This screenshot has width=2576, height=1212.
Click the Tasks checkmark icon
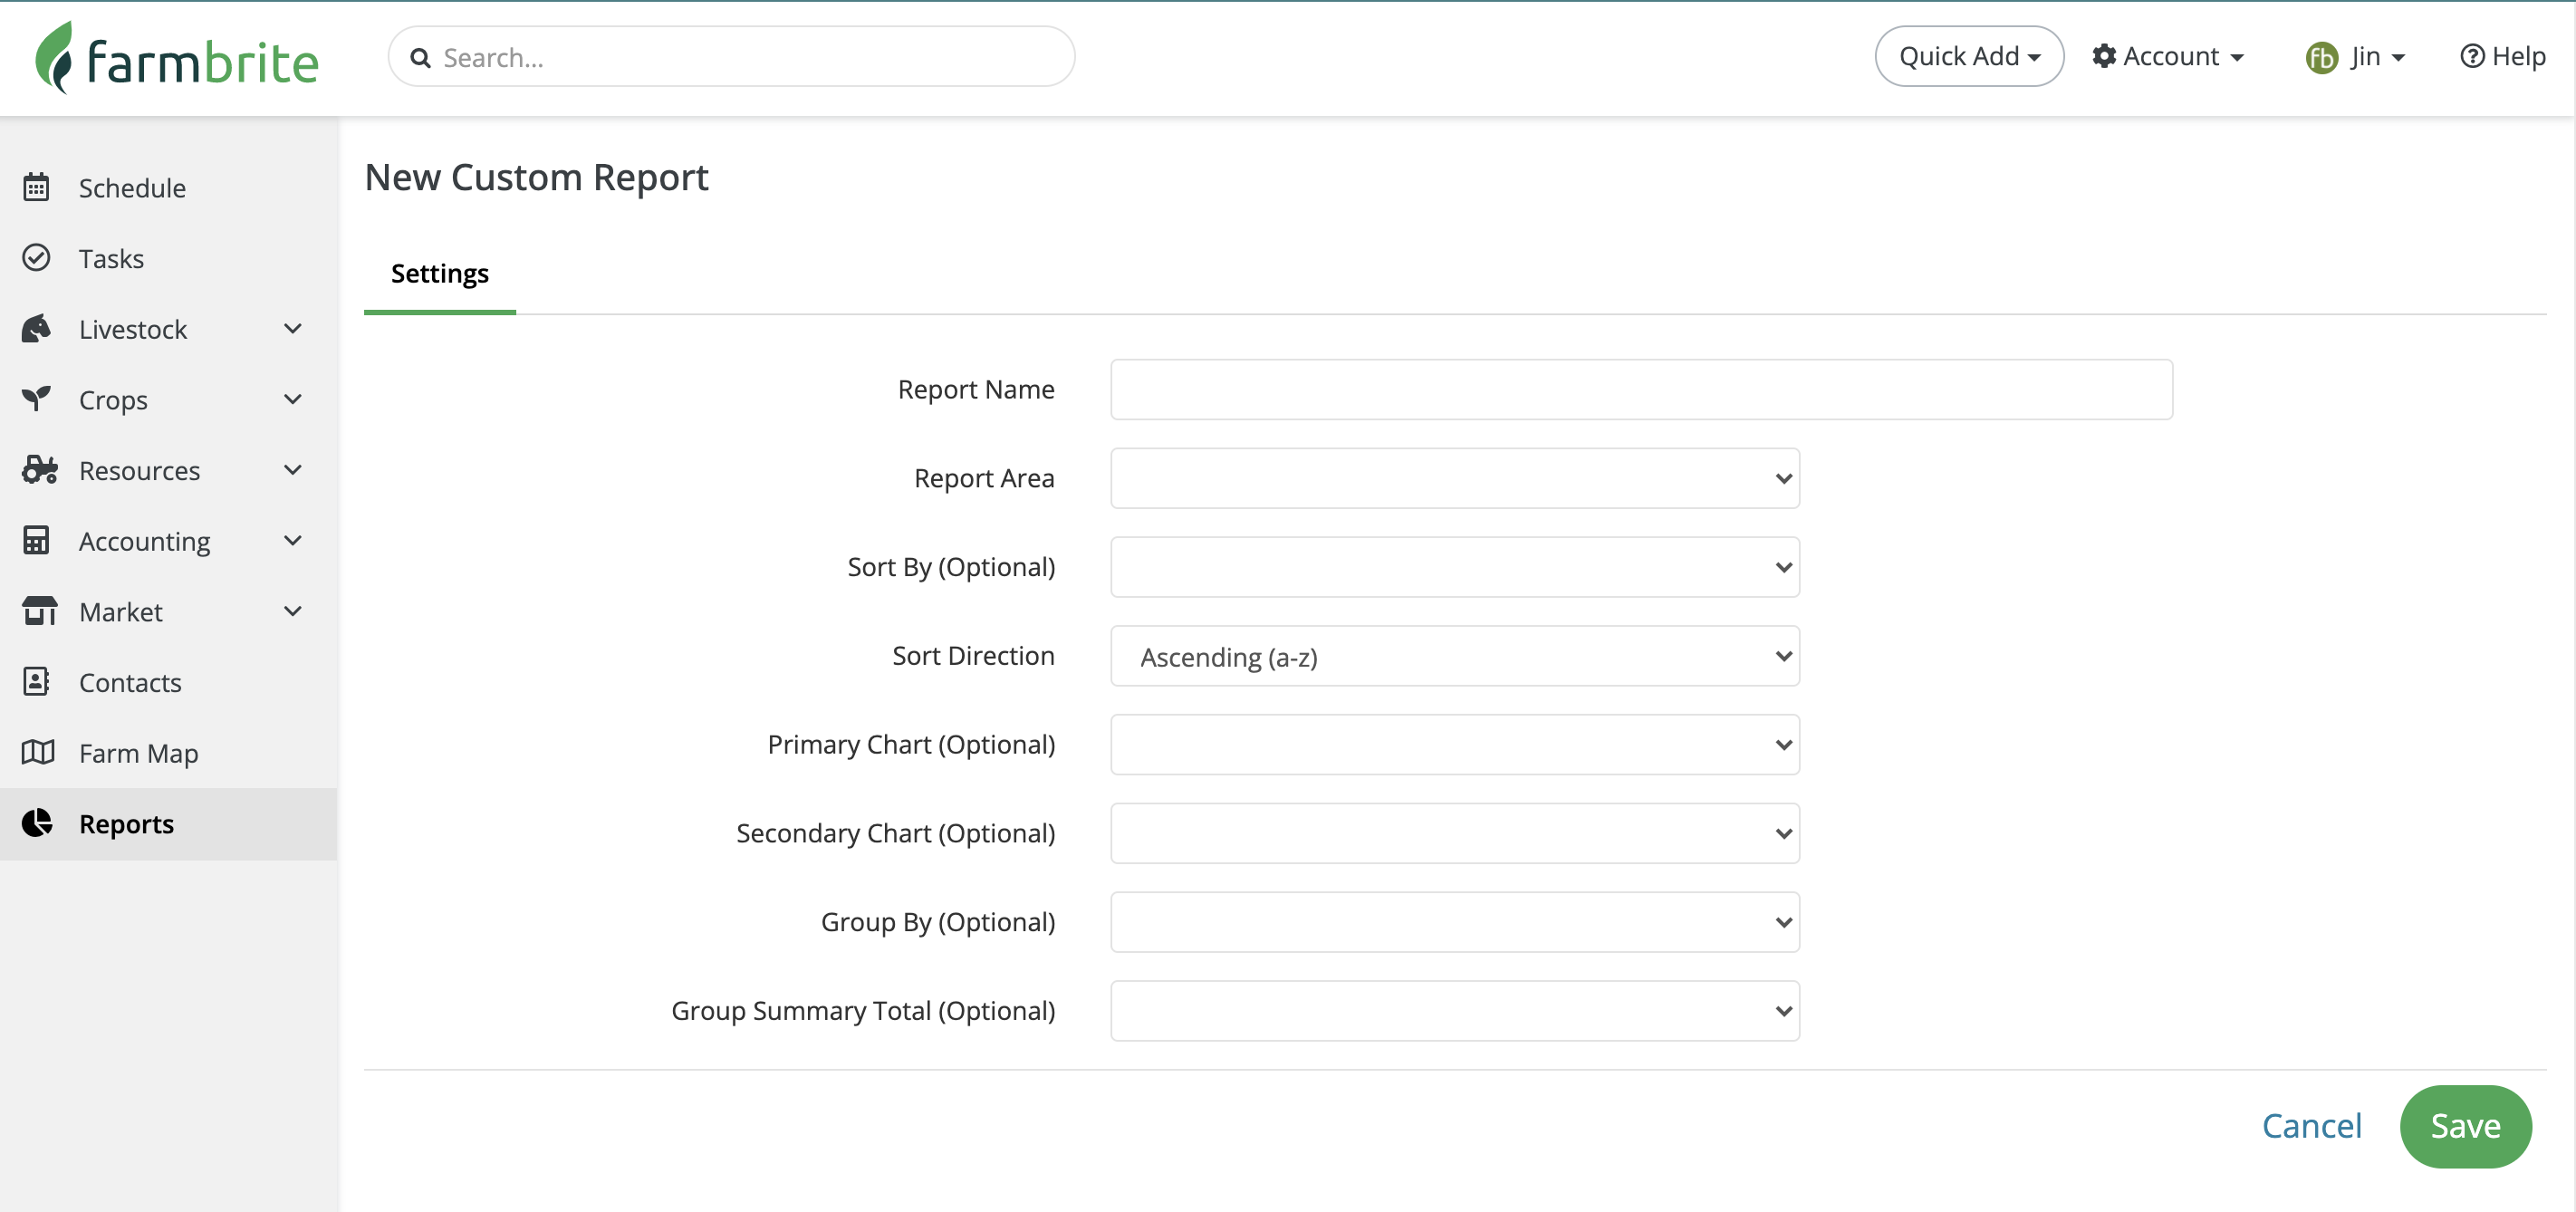point(36,258)
